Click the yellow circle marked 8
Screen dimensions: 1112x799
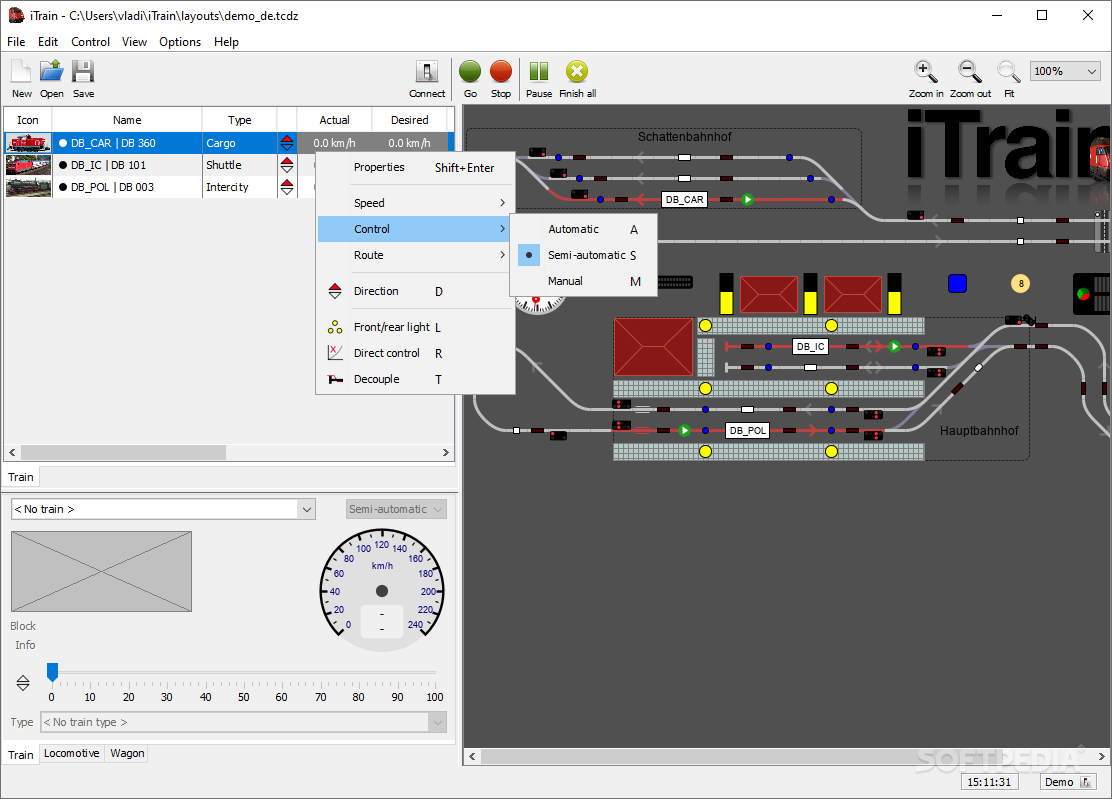click(x=1021, y=284)
